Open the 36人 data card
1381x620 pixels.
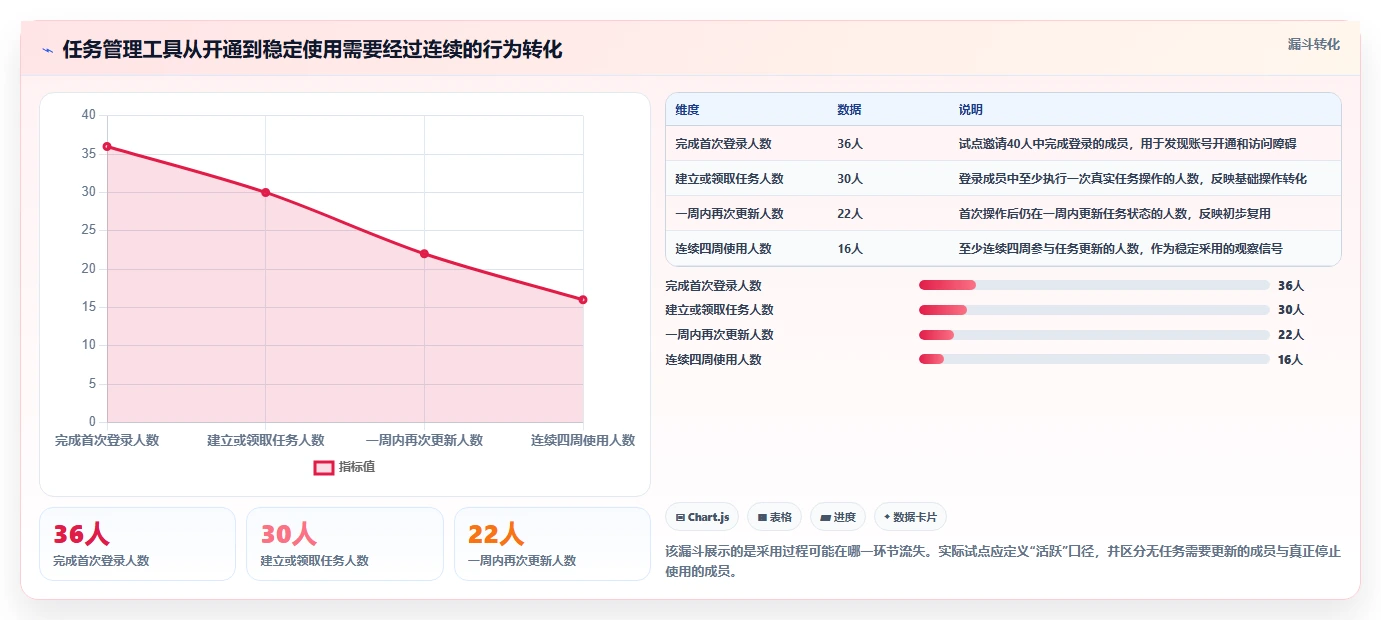(x=137, y=544)
